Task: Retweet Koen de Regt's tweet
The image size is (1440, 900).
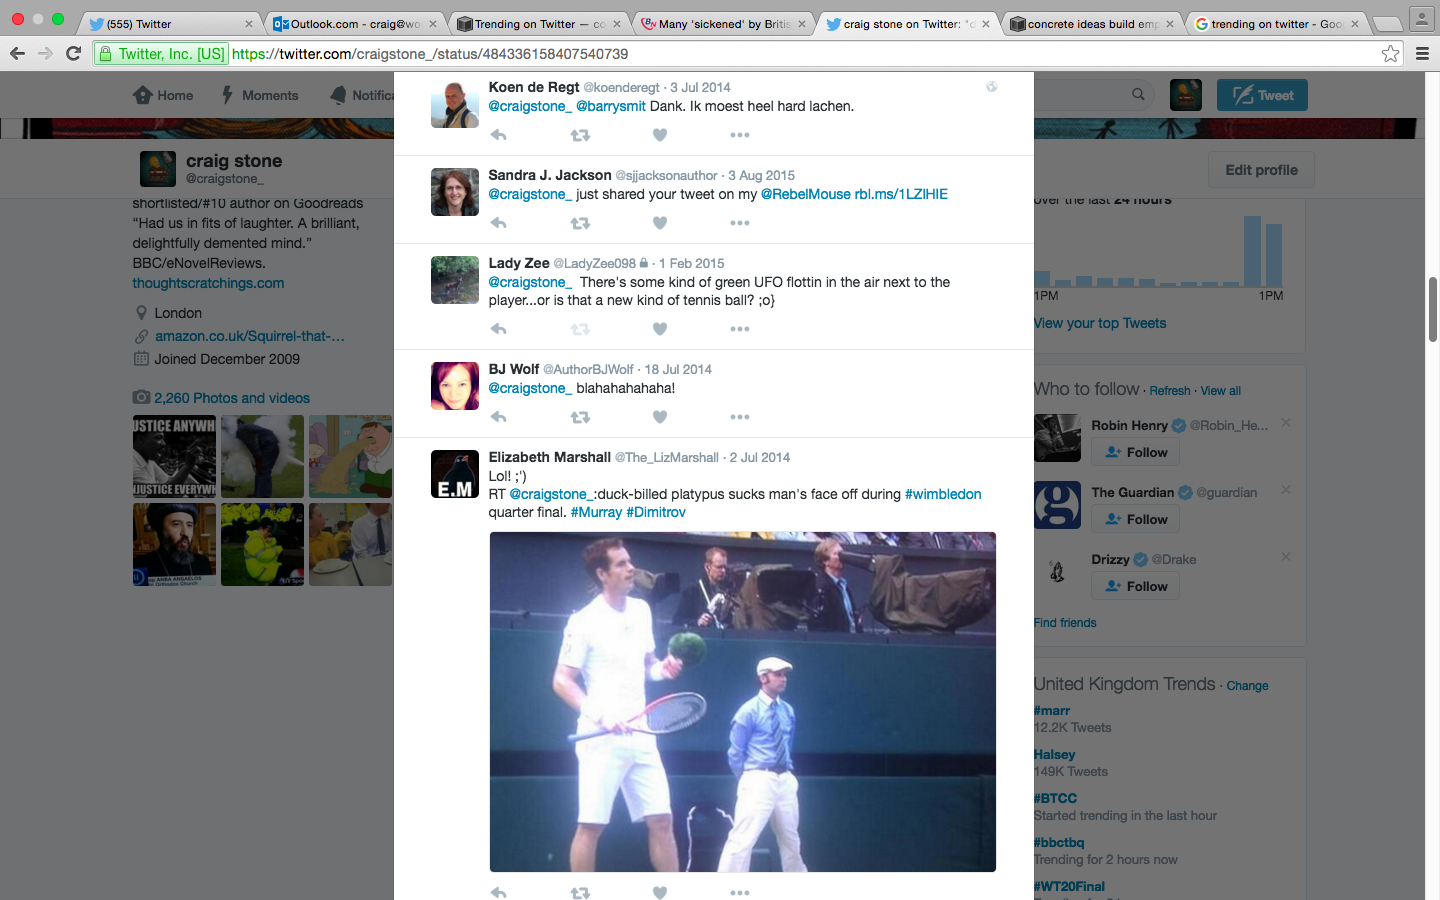Action: 580,135
